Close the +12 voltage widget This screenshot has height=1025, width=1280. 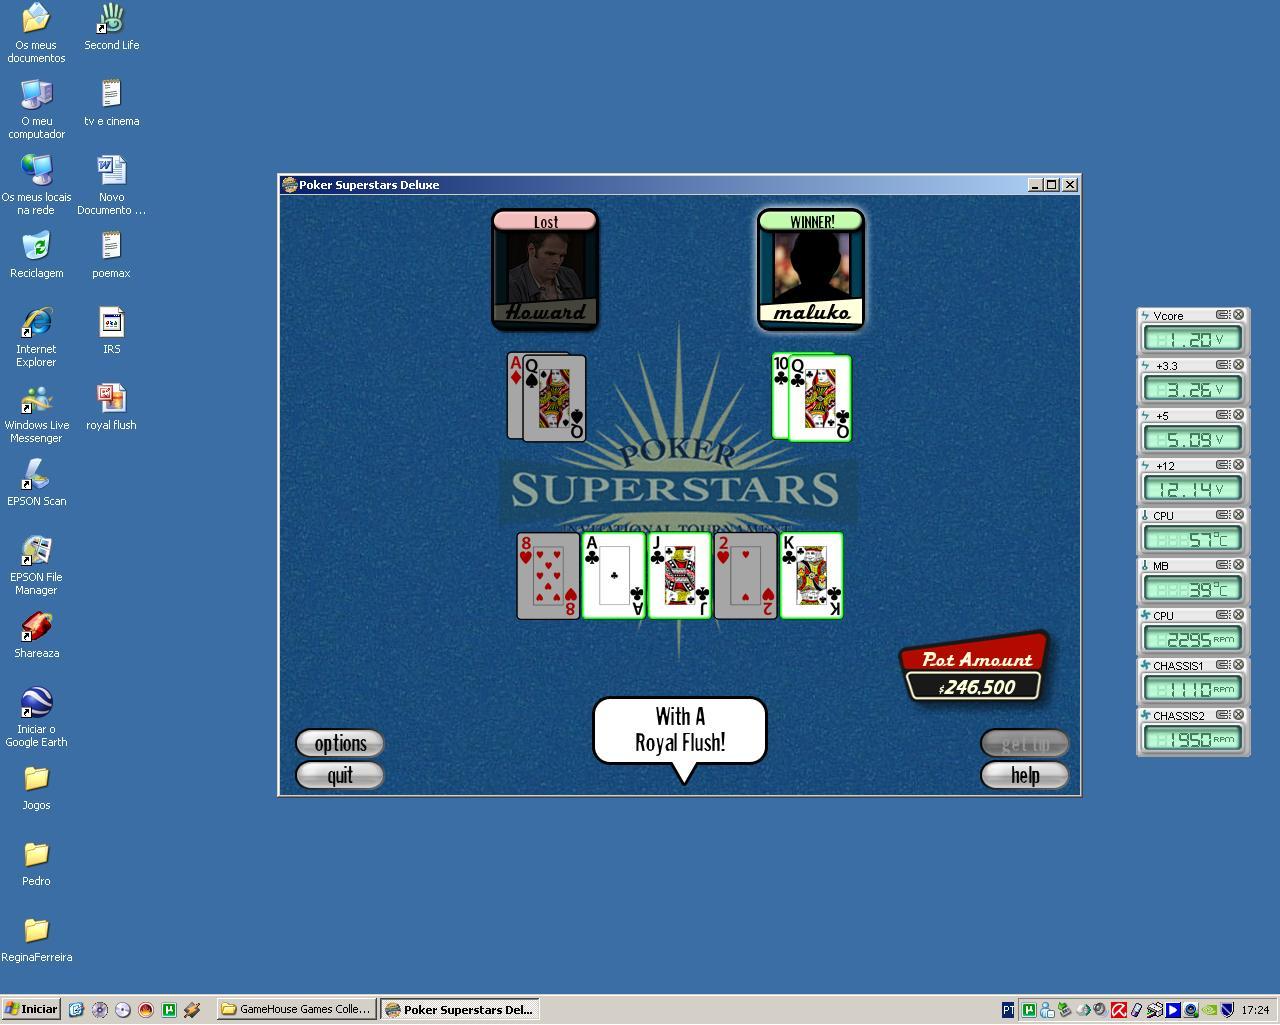pyautogui.click(x=1238, y=465)
